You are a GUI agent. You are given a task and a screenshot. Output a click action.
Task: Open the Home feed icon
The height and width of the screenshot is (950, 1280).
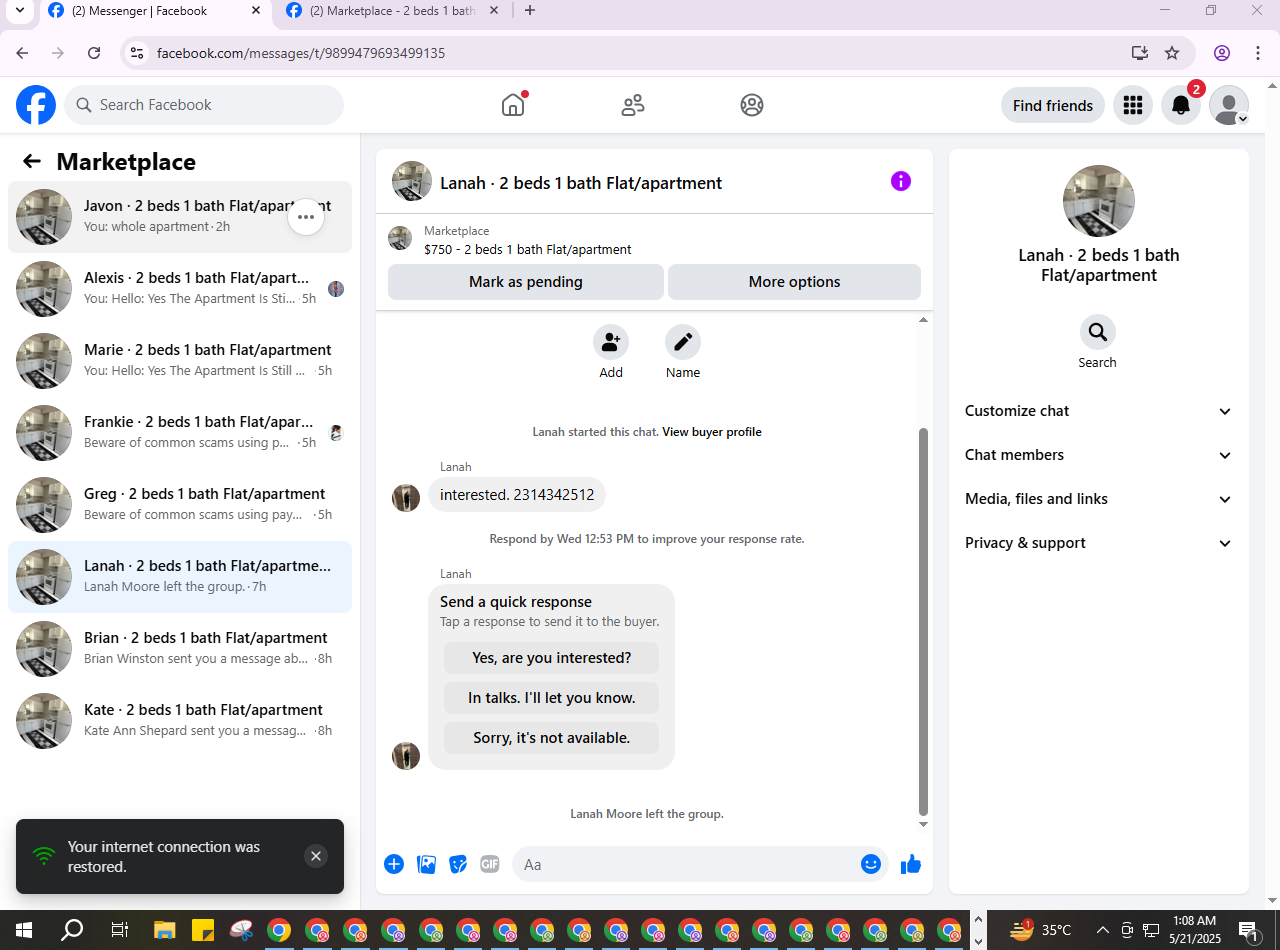point(513,105)
